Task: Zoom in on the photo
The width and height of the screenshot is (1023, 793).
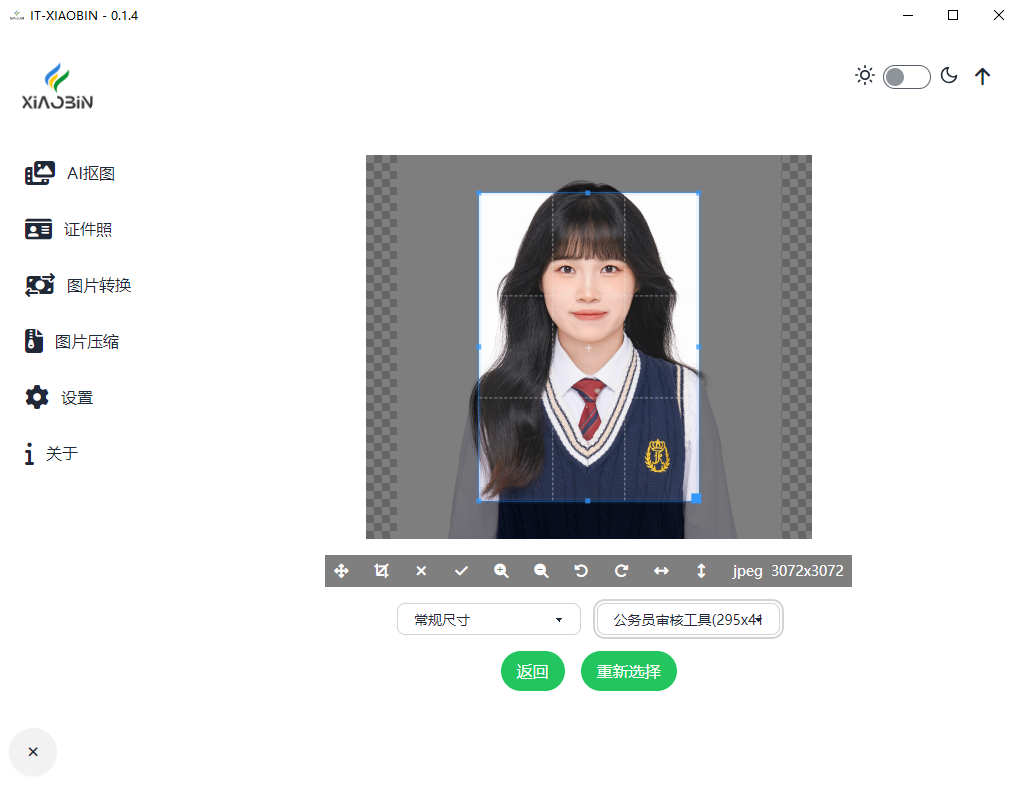Action: pos(501,571)
